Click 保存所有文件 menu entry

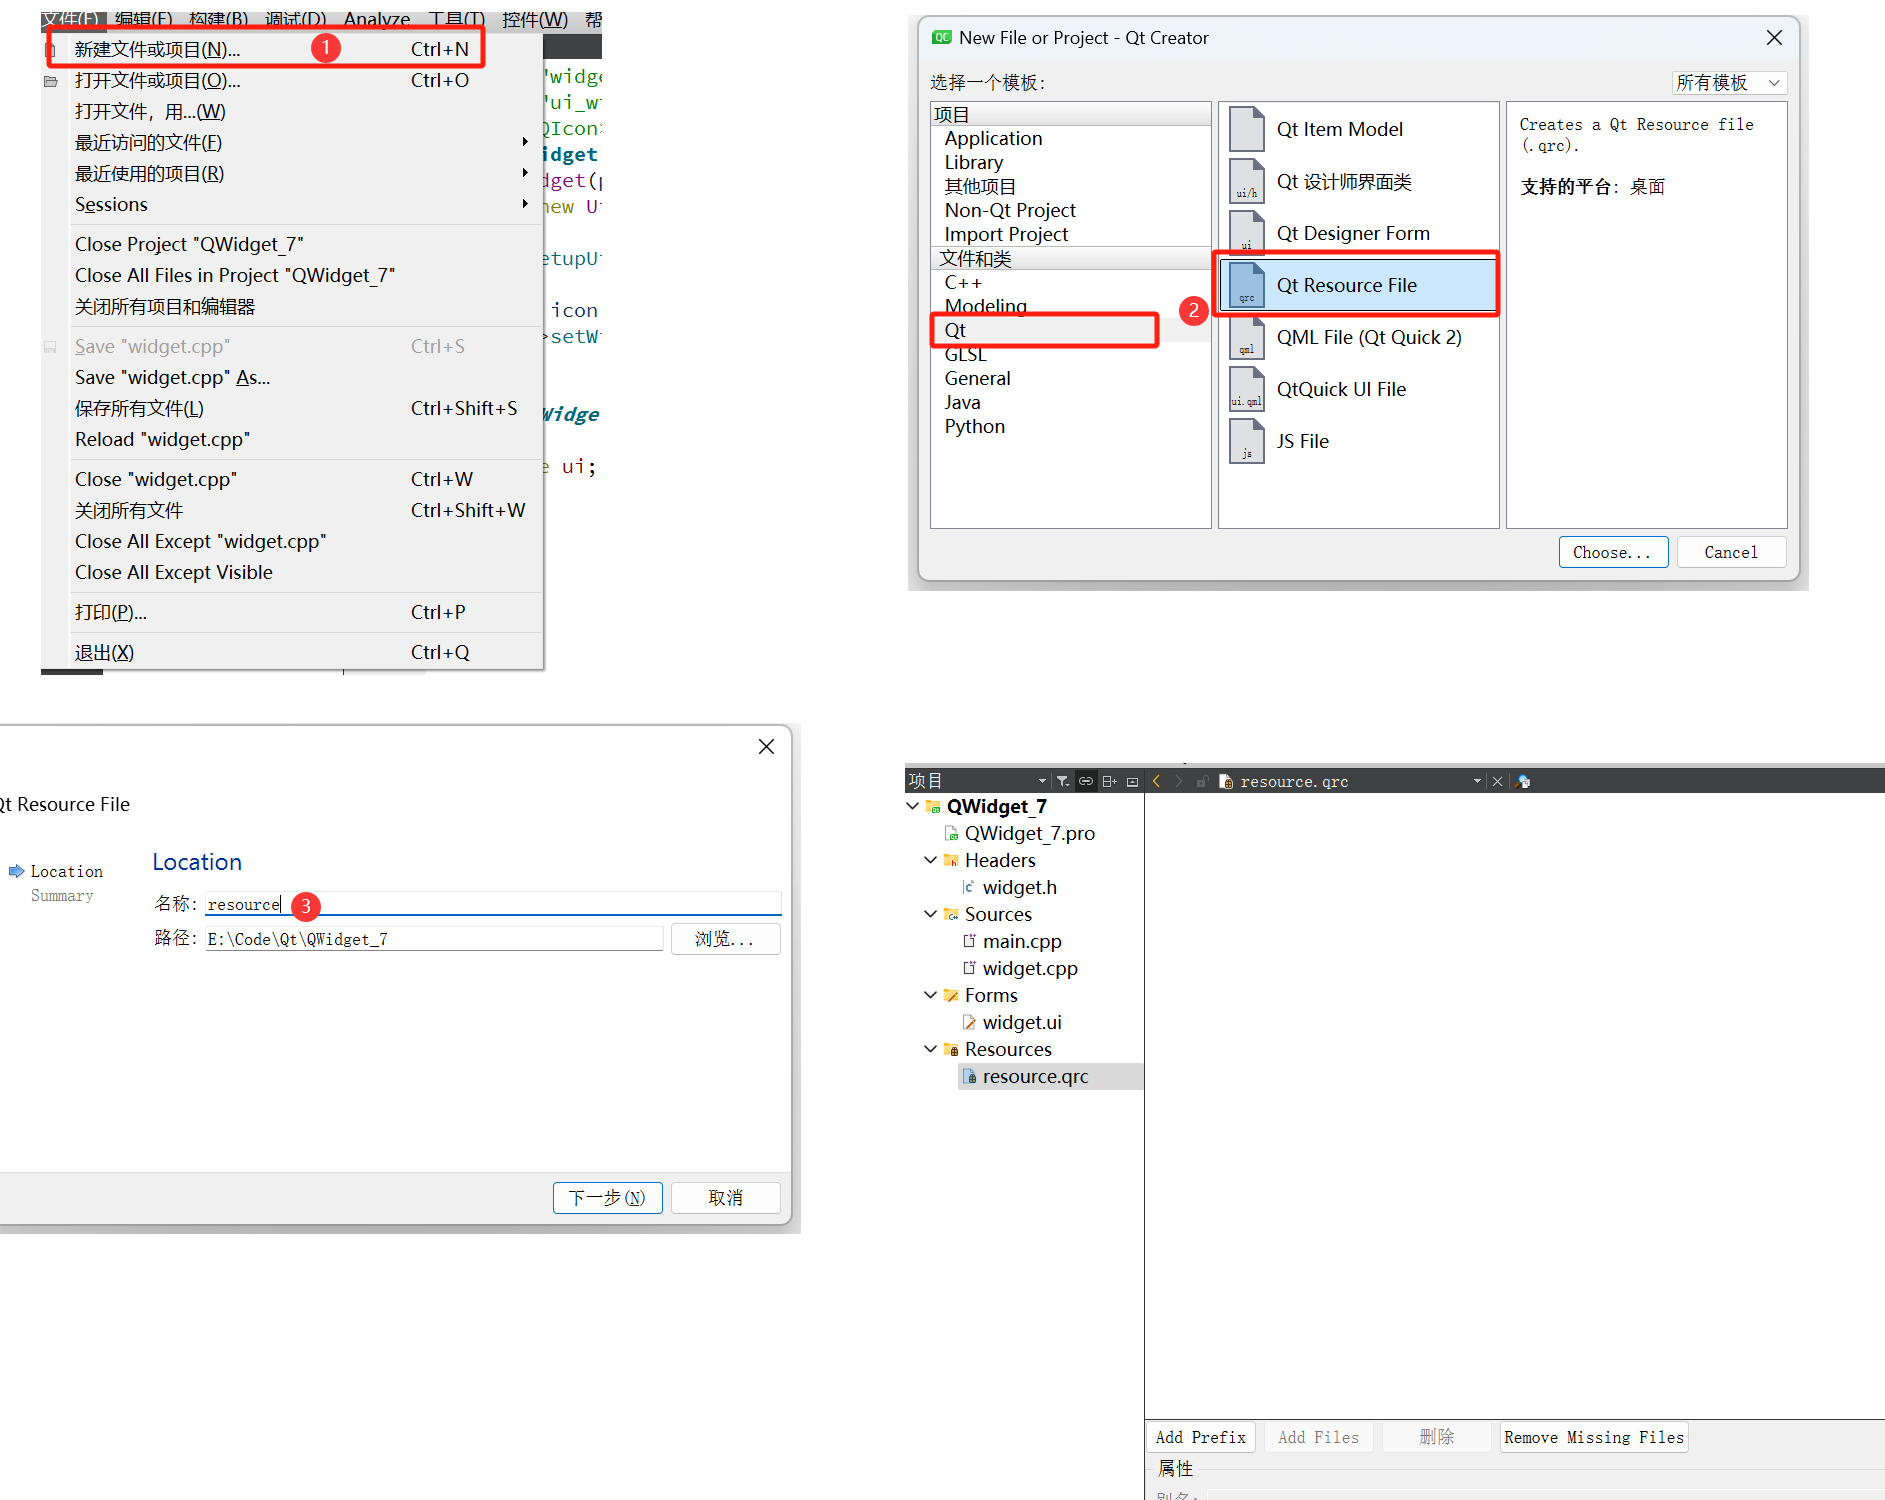point(292,408)
